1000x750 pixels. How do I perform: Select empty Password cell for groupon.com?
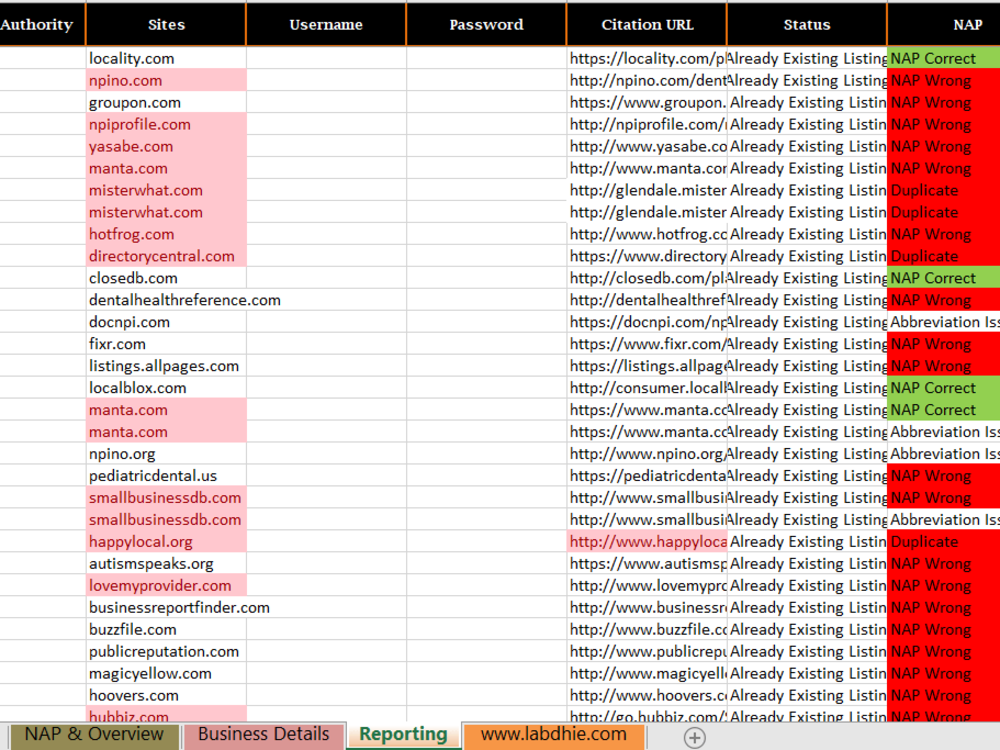point(486,103)
